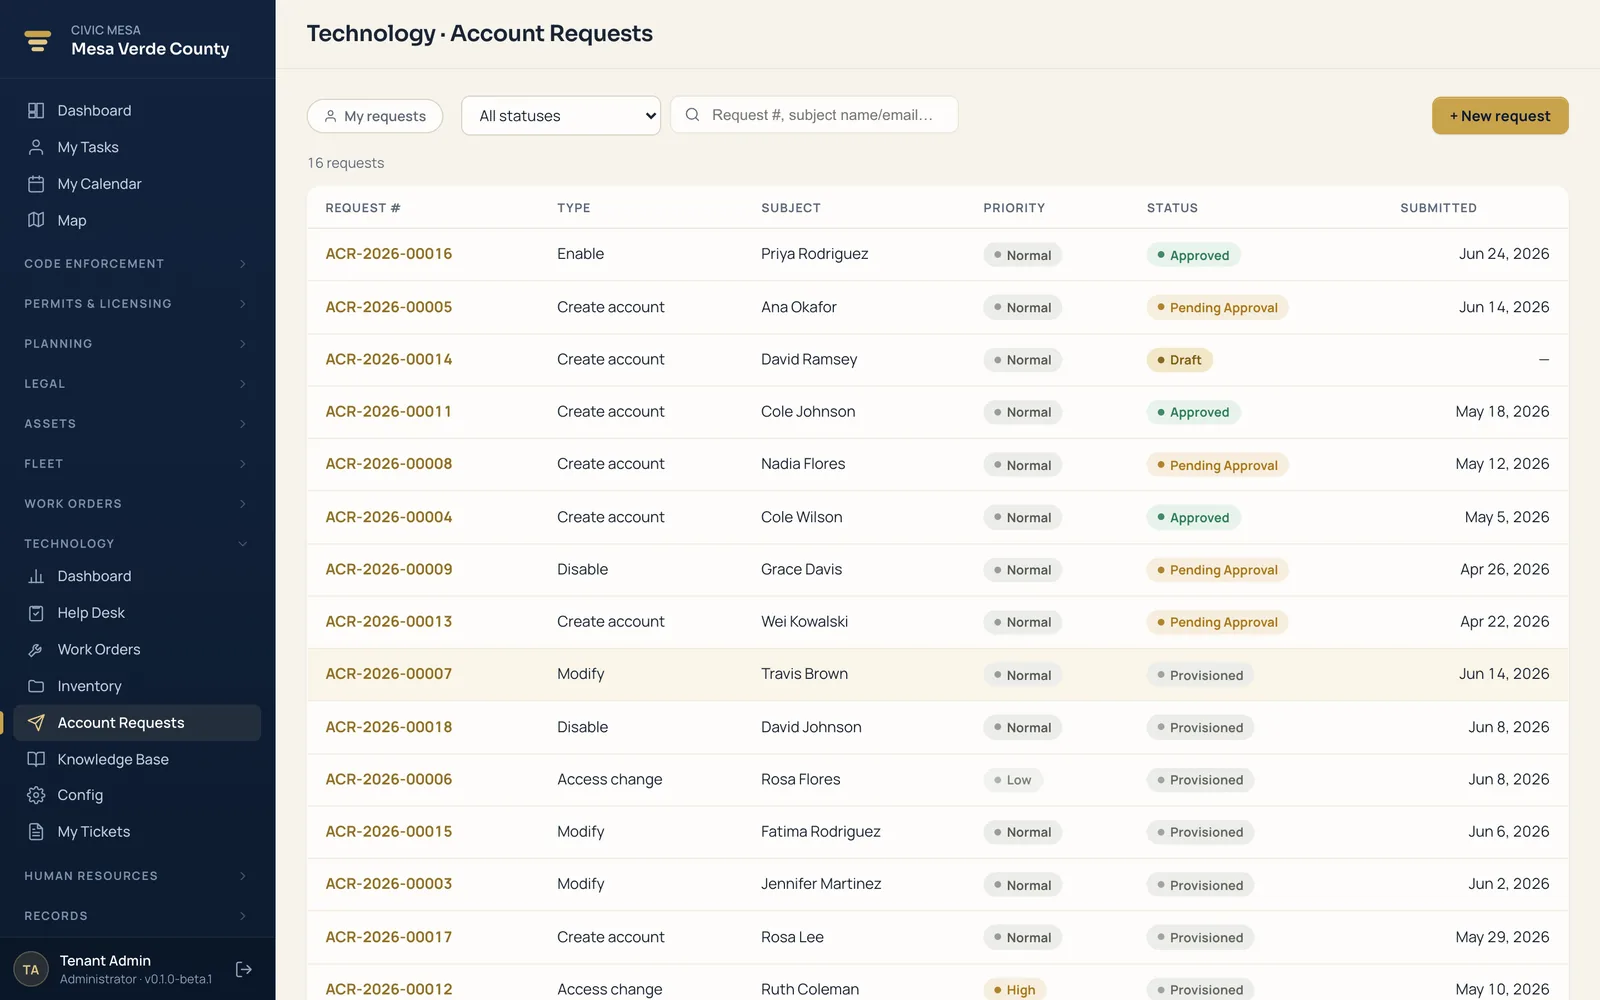Open the All statuses dropdown
Image resolution: width=1600 pixels, height=1000 pixels.
pyautogui.click(x=561, y=116)
